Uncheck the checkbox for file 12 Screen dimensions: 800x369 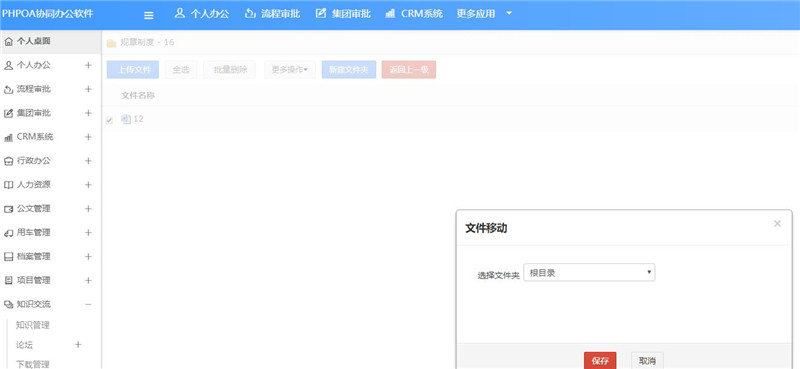(109, 120)
